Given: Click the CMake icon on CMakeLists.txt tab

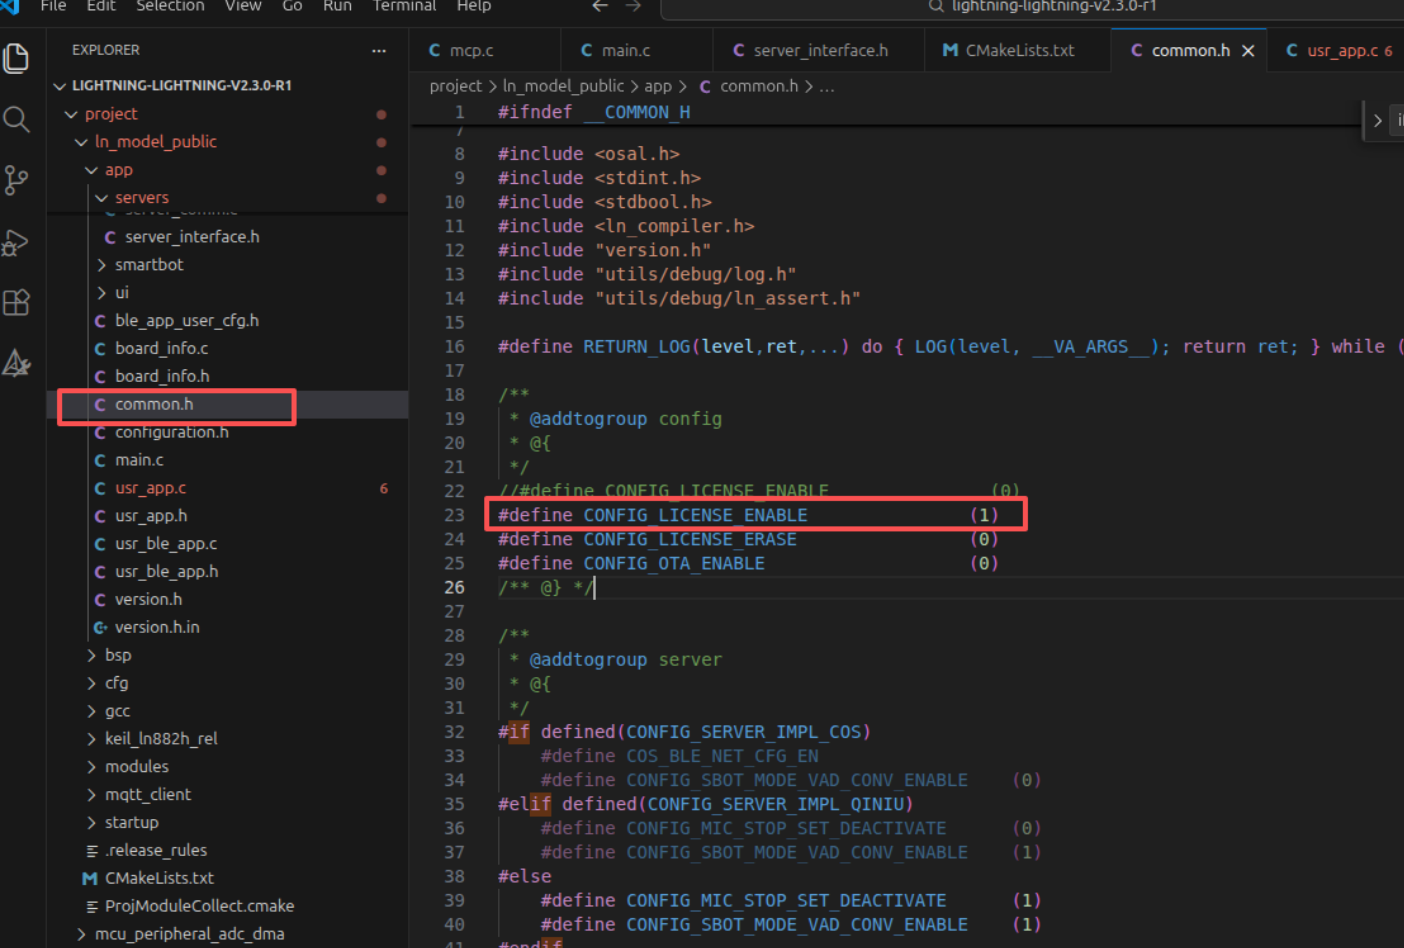Looking at the screenshot, I should [950, 50].
